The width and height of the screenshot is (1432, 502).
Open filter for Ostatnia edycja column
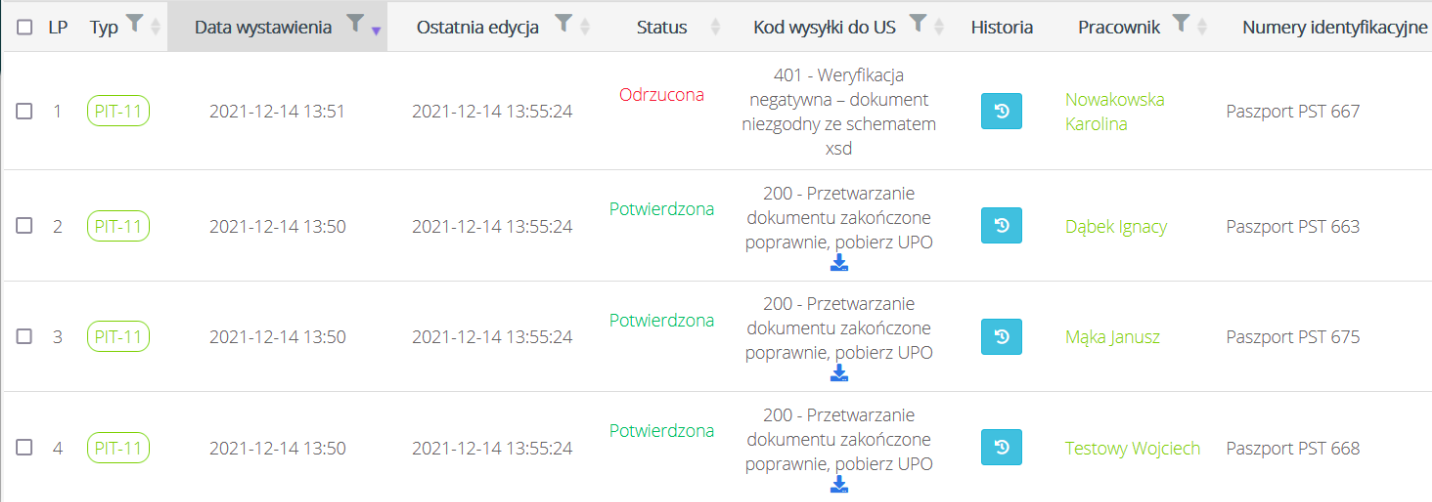pos(563,24)
